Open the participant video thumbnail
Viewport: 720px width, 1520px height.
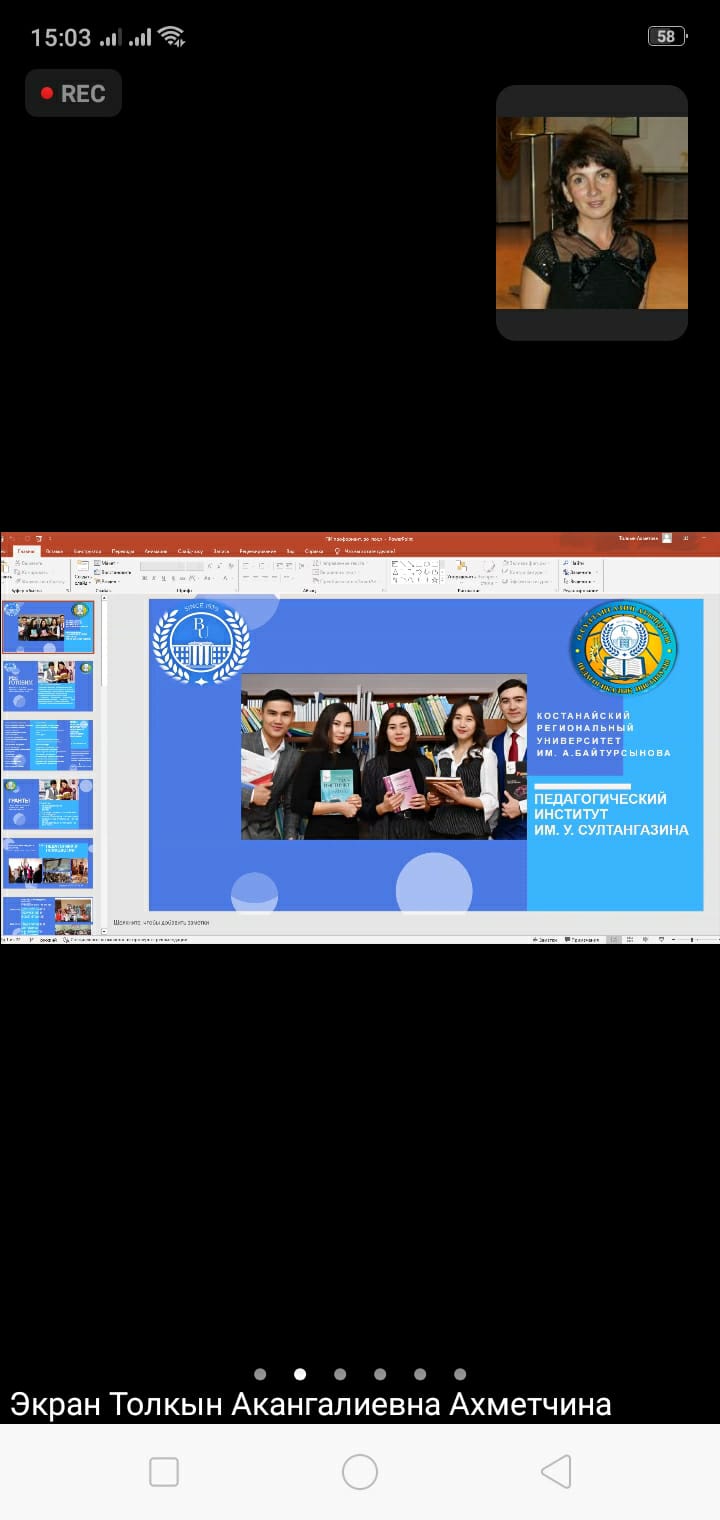[592, 212]
